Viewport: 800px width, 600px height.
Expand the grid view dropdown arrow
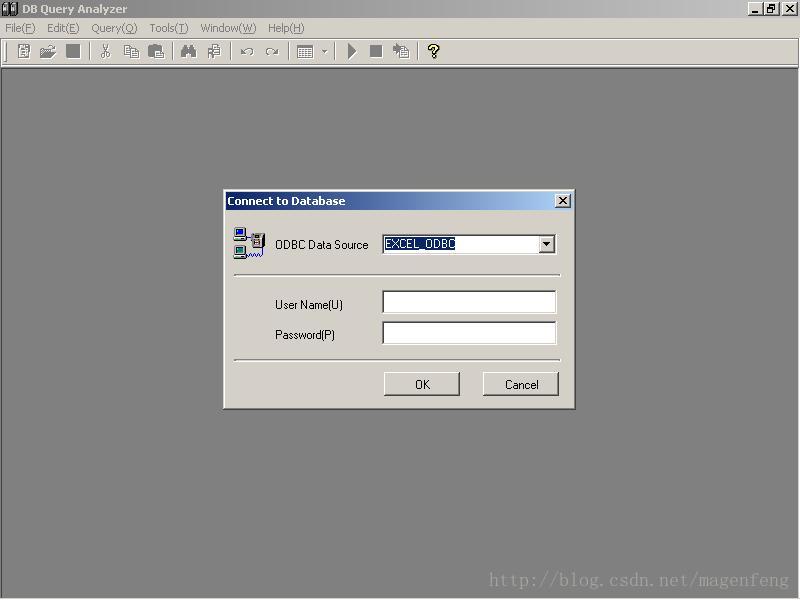324,52
